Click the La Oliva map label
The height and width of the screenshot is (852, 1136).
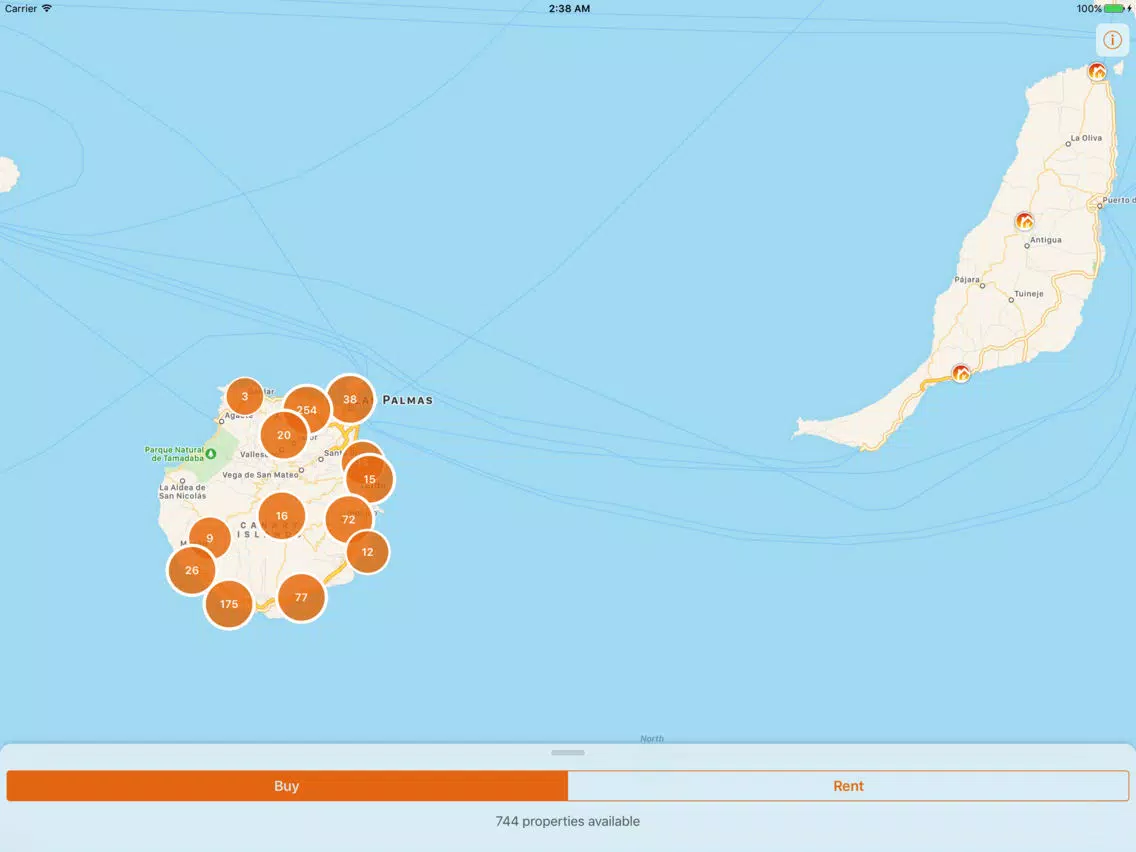(1086, 138)
